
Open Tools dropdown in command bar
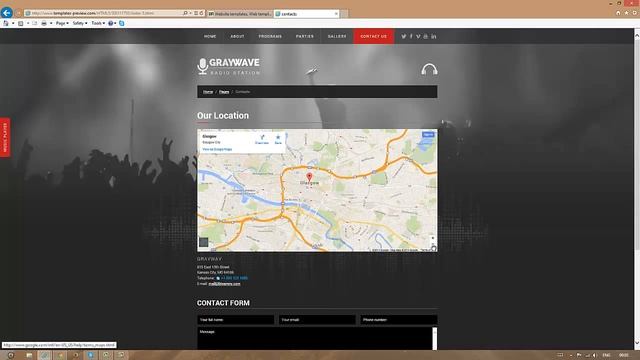(x=98, y=23)
